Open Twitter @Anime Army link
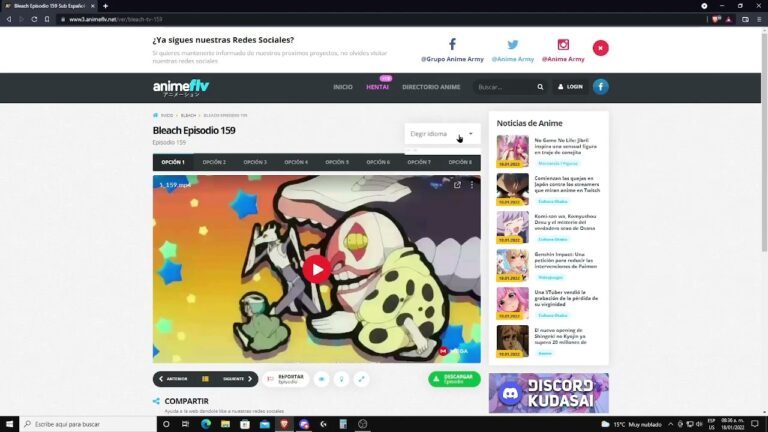This screenshot has width=768, height=432. (x=512, y=50)
